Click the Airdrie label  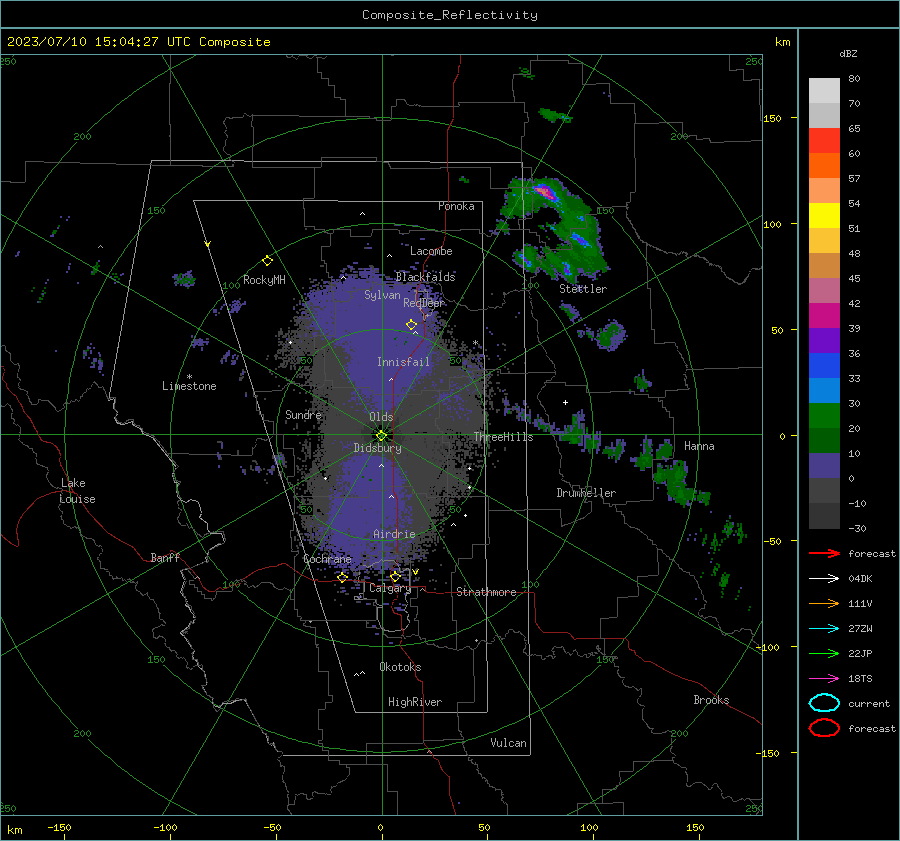pyautogui.click(x=394, y=534)
